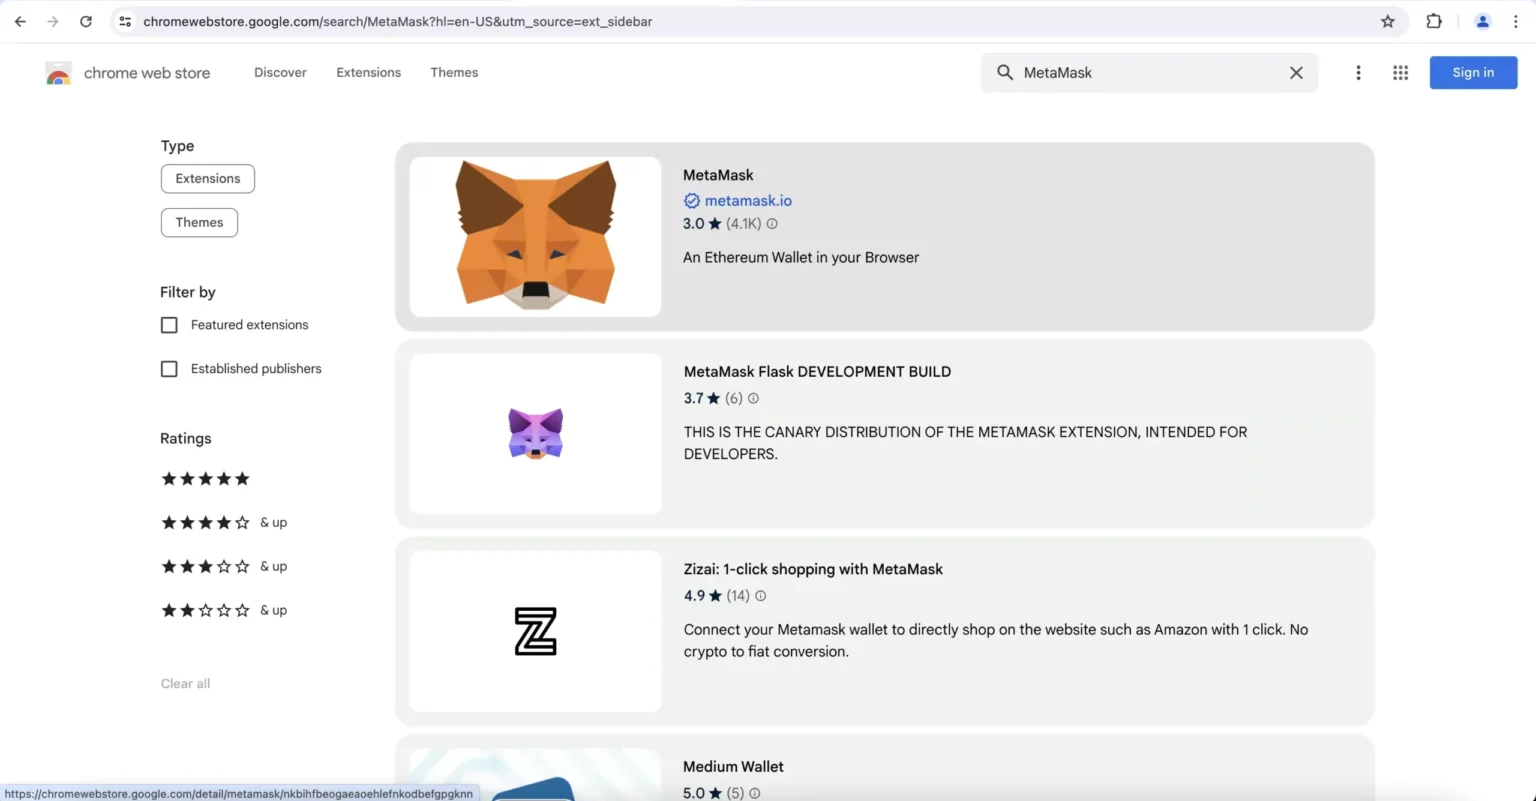This screenshot has width=1536, height=801.
Task: Filter by five stars rating
Action: tap(206, 479)
